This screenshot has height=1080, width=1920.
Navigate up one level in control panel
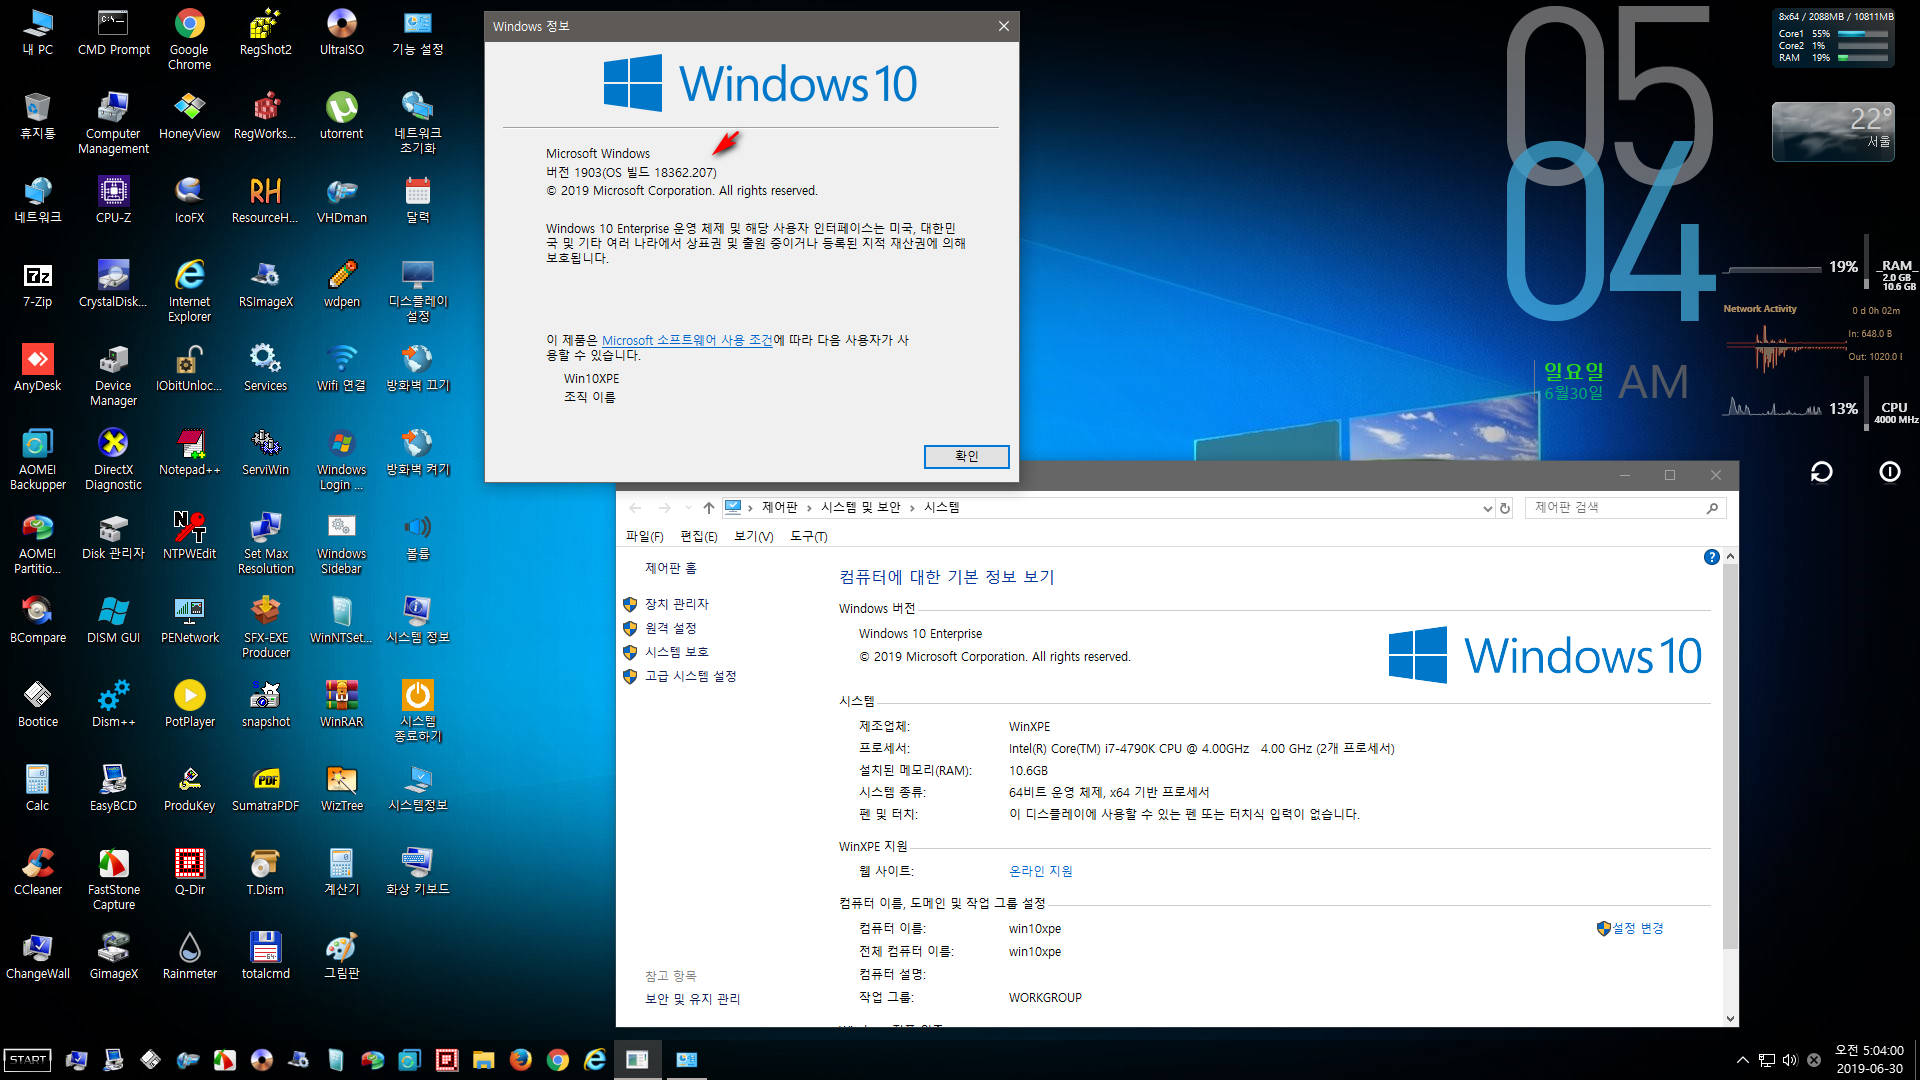tap(708, 508)
